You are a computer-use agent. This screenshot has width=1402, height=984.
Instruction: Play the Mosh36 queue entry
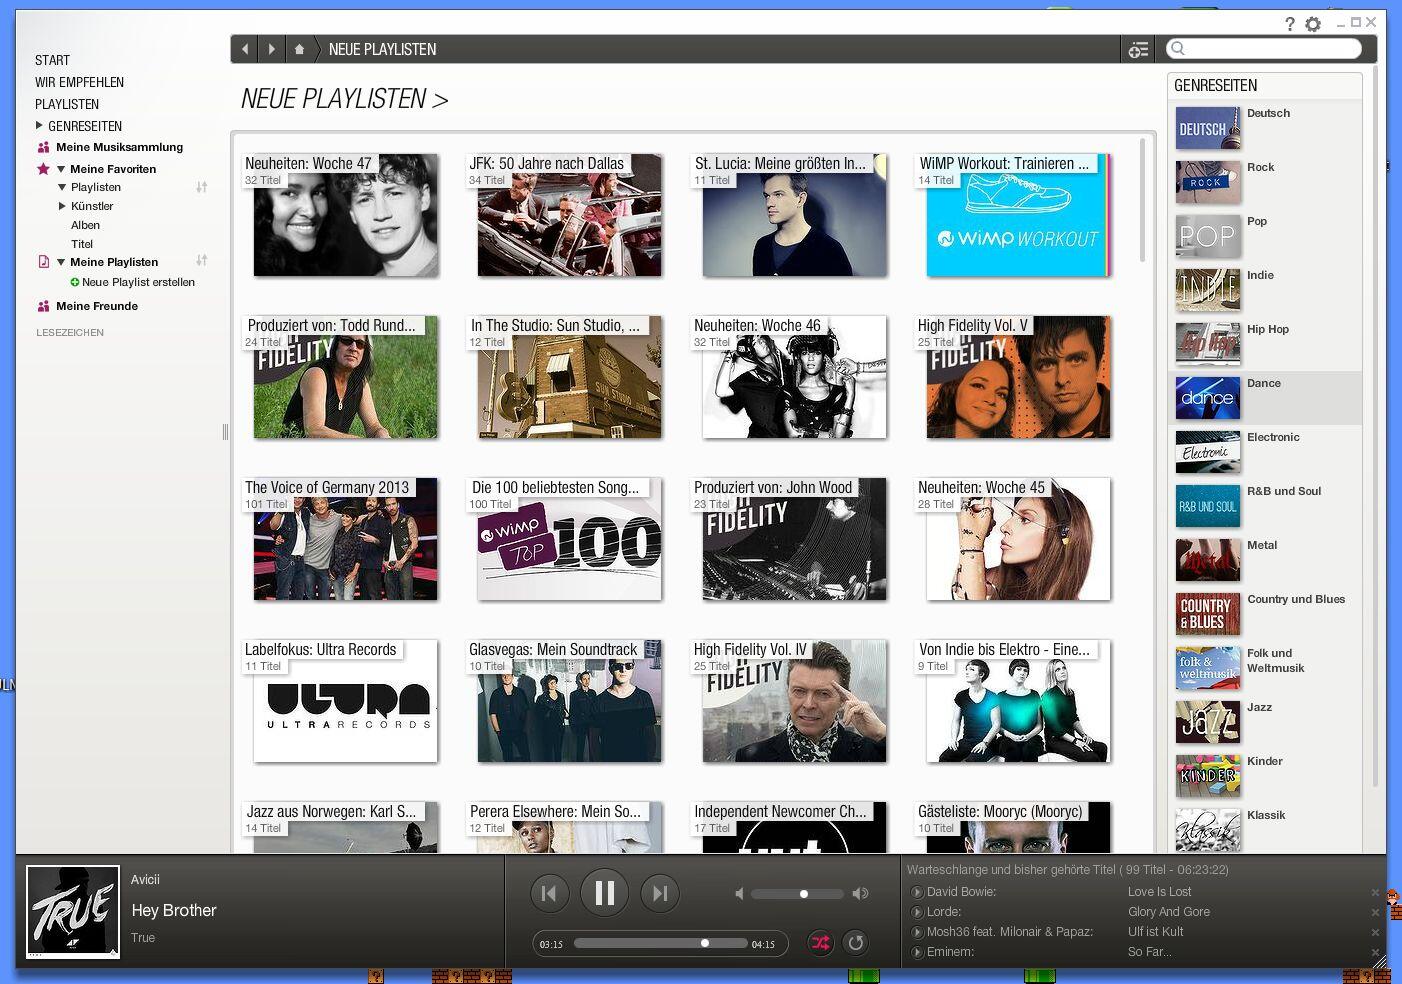tap(917, 932)
